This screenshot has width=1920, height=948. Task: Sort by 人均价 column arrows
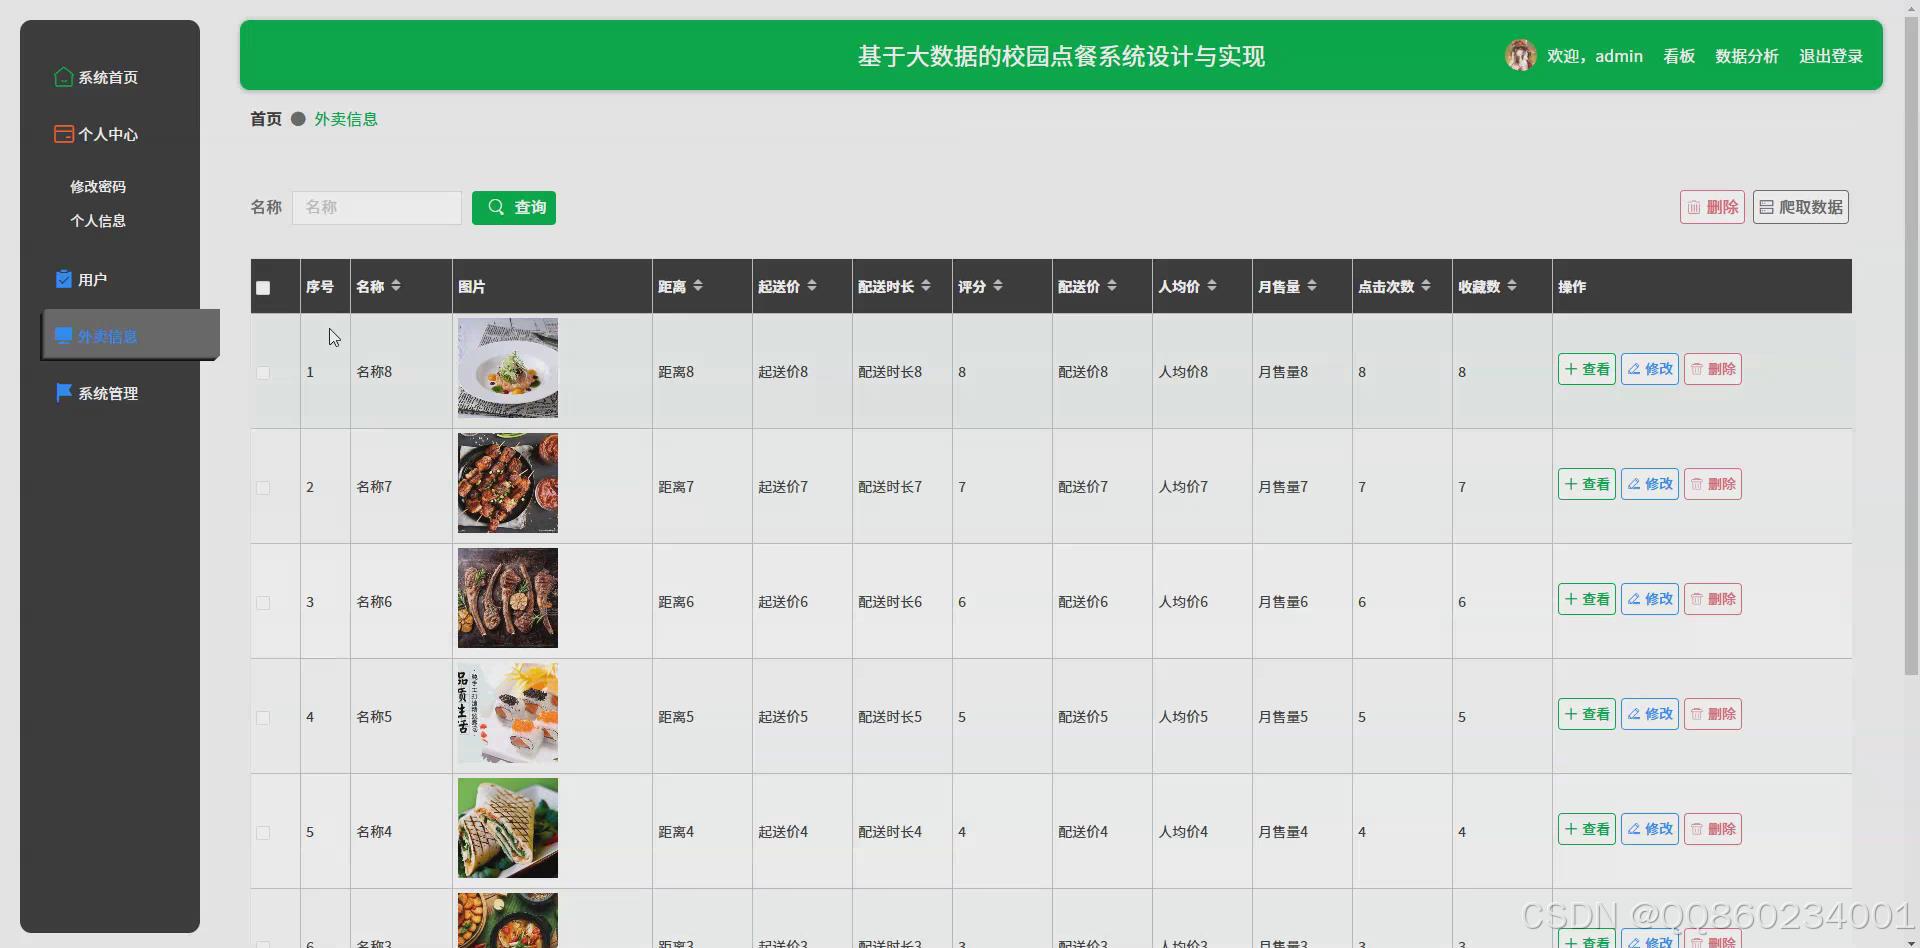pyautogui.click(x=1212, y=286)
